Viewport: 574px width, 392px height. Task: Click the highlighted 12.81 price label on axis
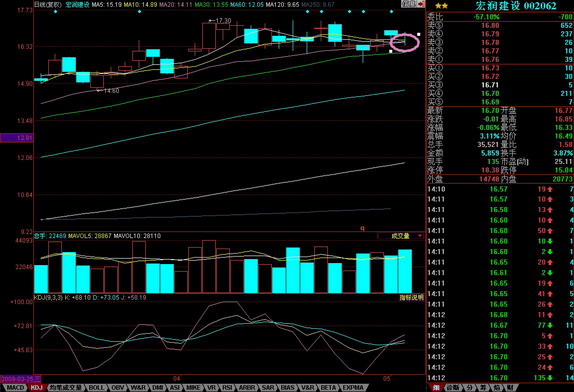coord(16,138)
